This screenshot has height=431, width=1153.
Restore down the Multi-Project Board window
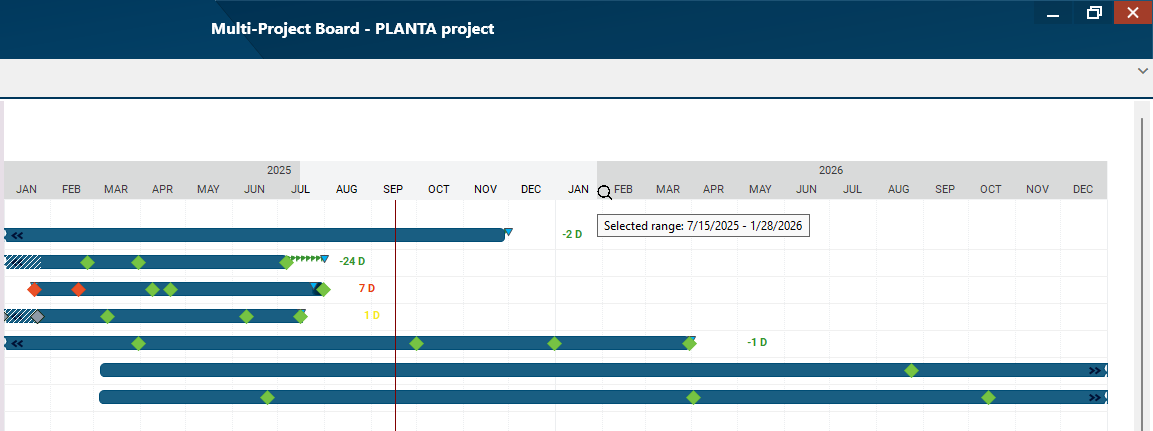tap(1094, 13)
